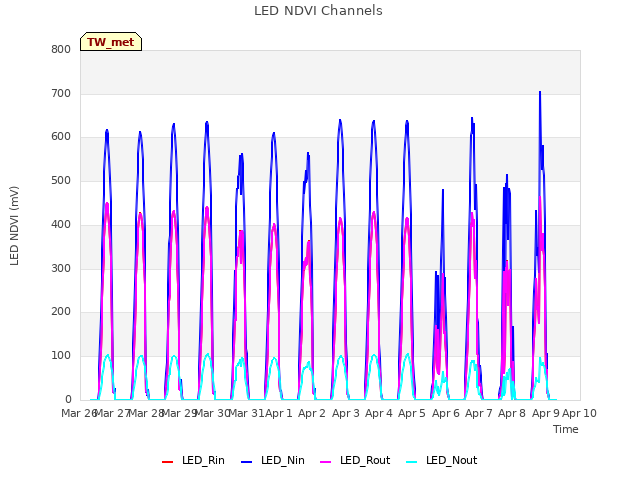Click the y-axis tick 800

pyautogui.click(x=61, y=49)
